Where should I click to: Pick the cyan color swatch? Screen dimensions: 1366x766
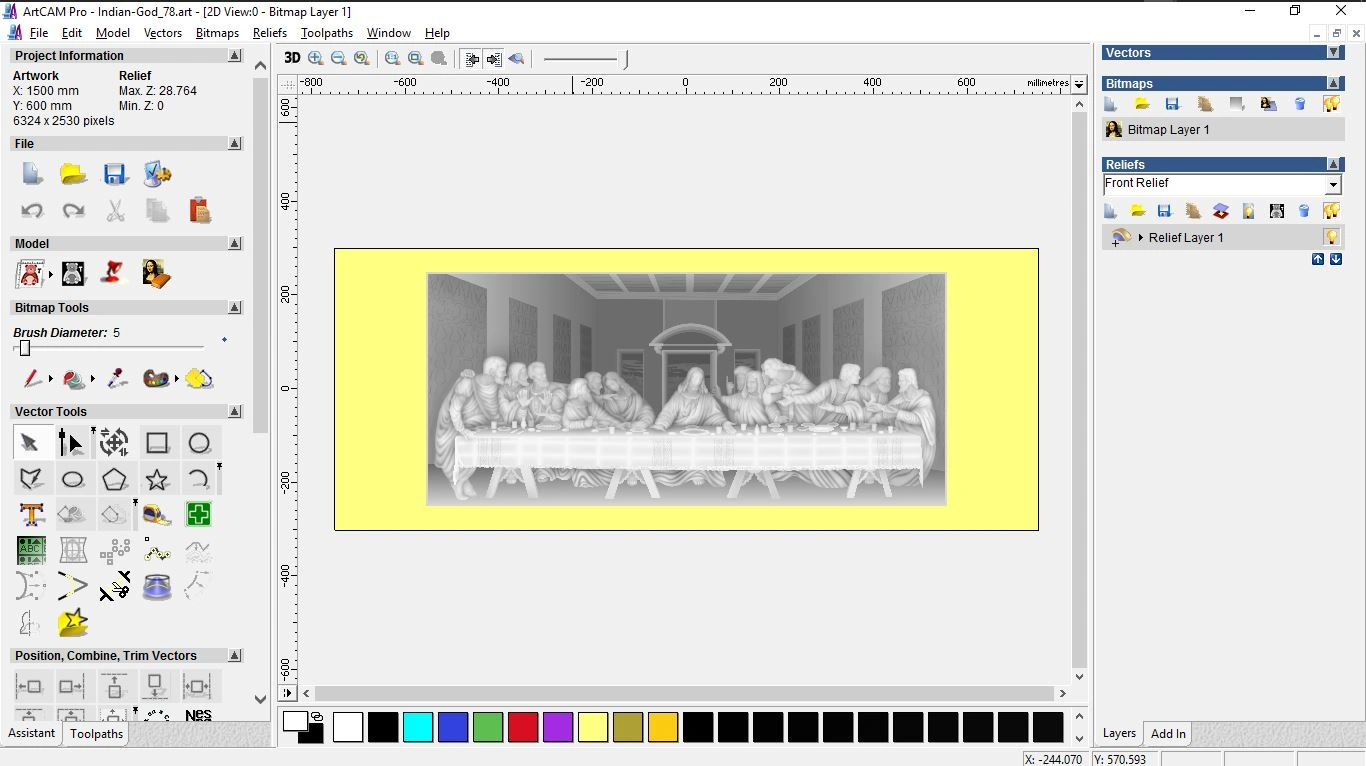[x=418, y=727]
